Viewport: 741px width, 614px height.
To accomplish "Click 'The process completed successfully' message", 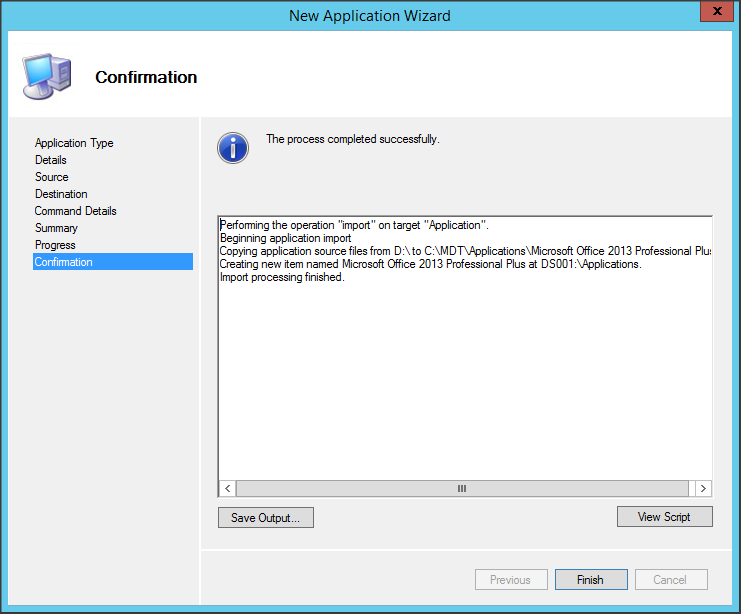I will click(352, 139).
